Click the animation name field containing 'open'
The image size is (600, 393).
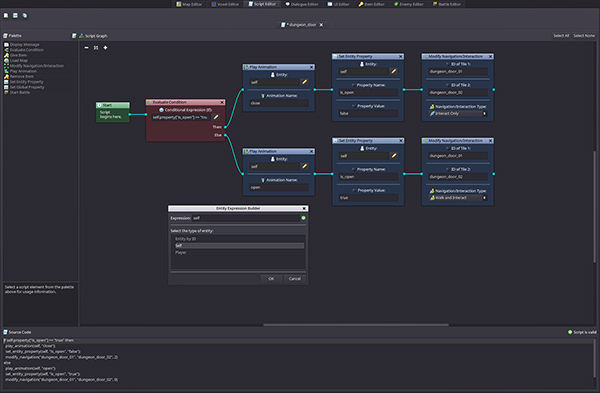(279, 187)
